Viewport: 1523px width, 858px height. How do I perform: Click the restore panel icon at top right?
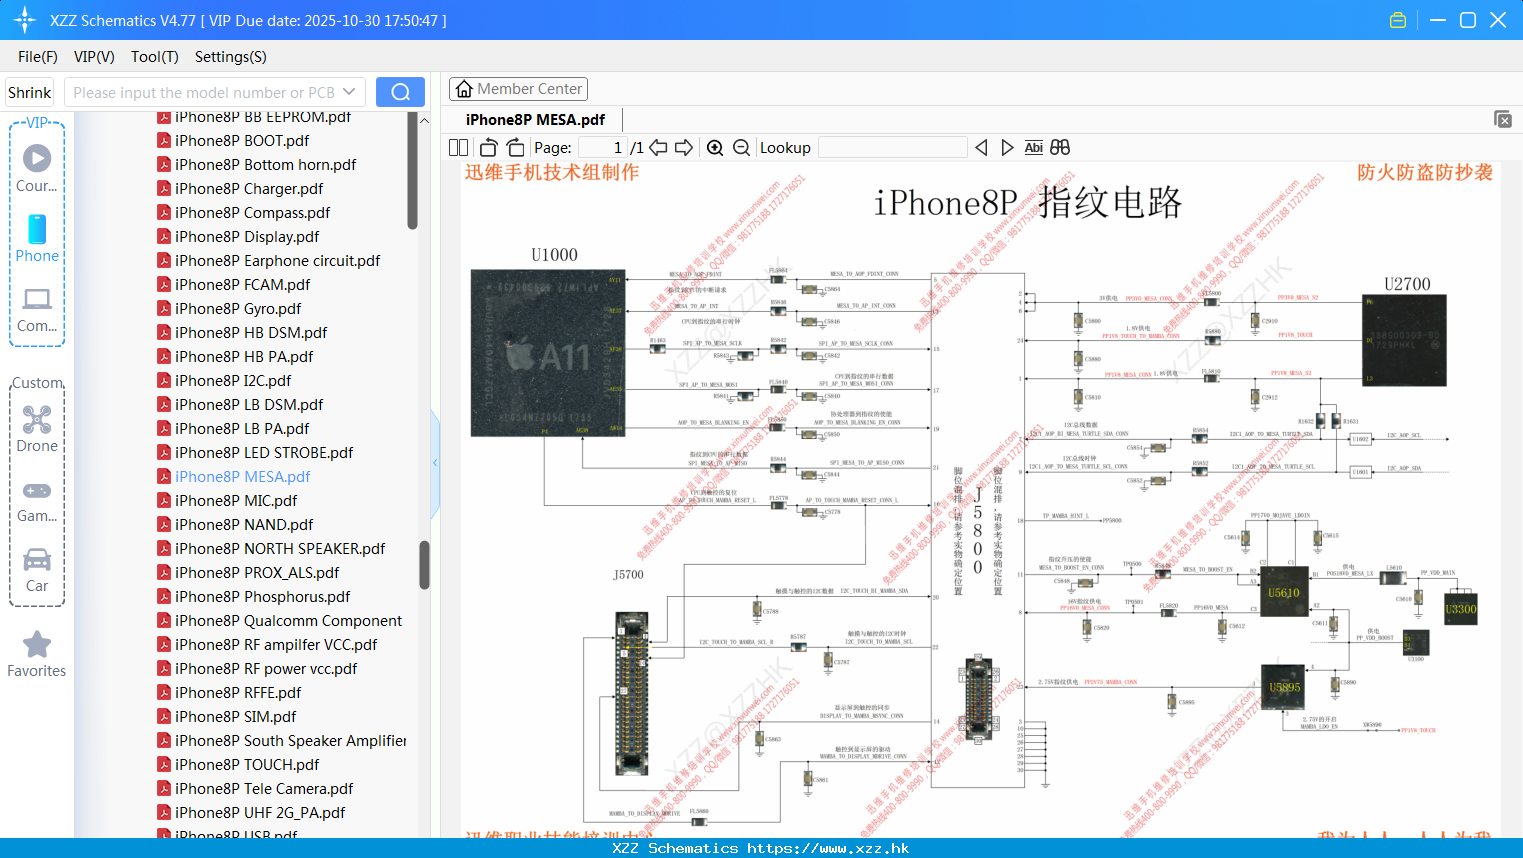(x=1503, y=119)
